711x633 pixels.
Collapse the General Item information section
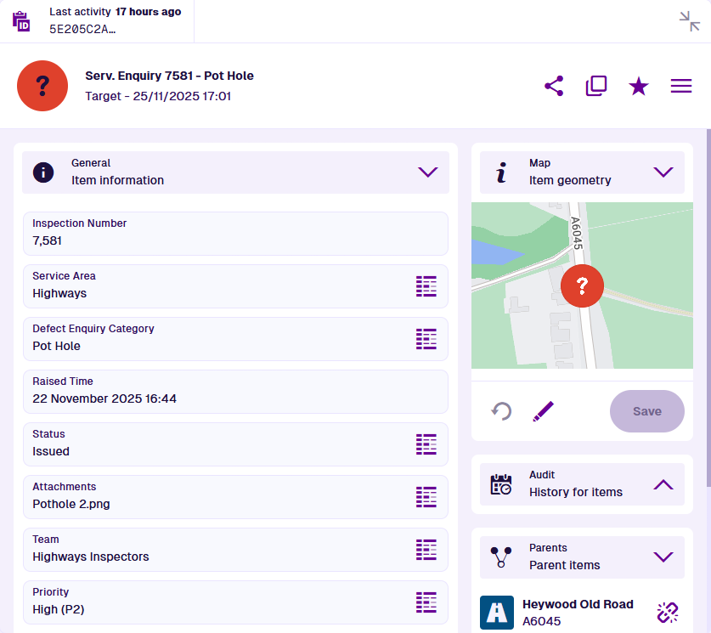click(428, 172)
